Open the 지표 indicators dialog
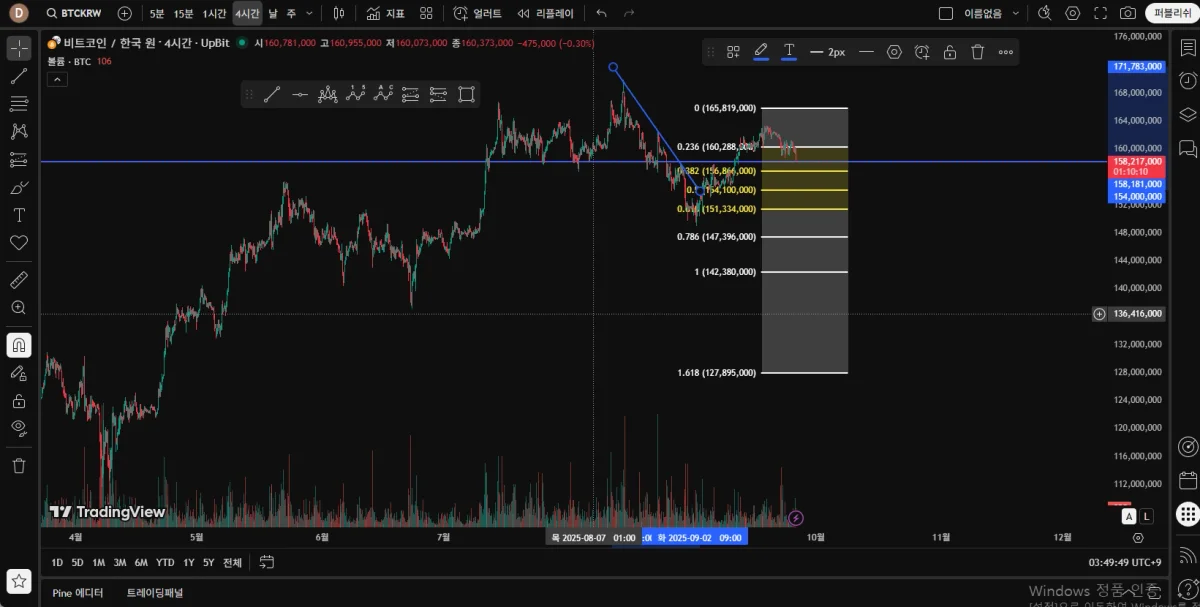Viewport: 1200px width, 607px height. tap(386, 13)
